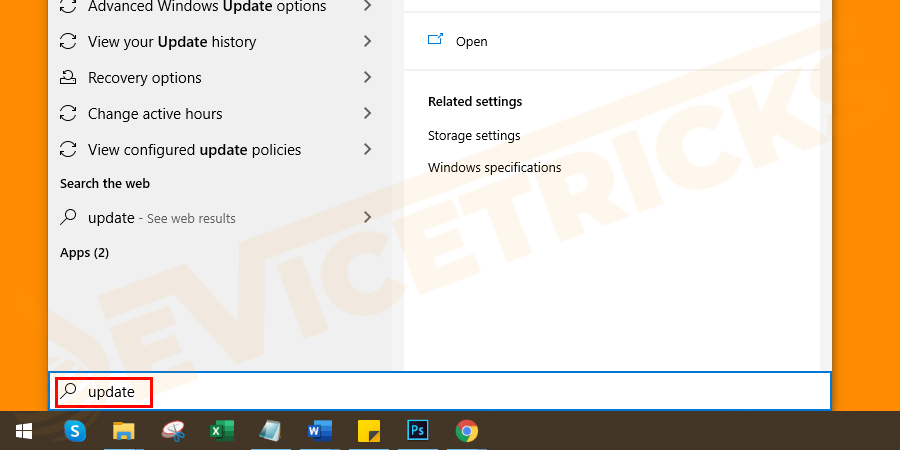Viewport: 900px width, 450px height.
Task: Open the Notepad taskbar icon
Action: (270, 431)
